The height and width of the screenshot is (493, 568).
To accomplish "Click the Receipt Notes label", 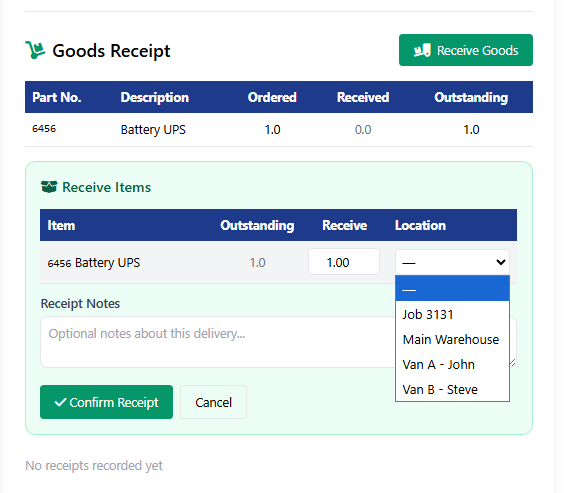I will point(80,303).
